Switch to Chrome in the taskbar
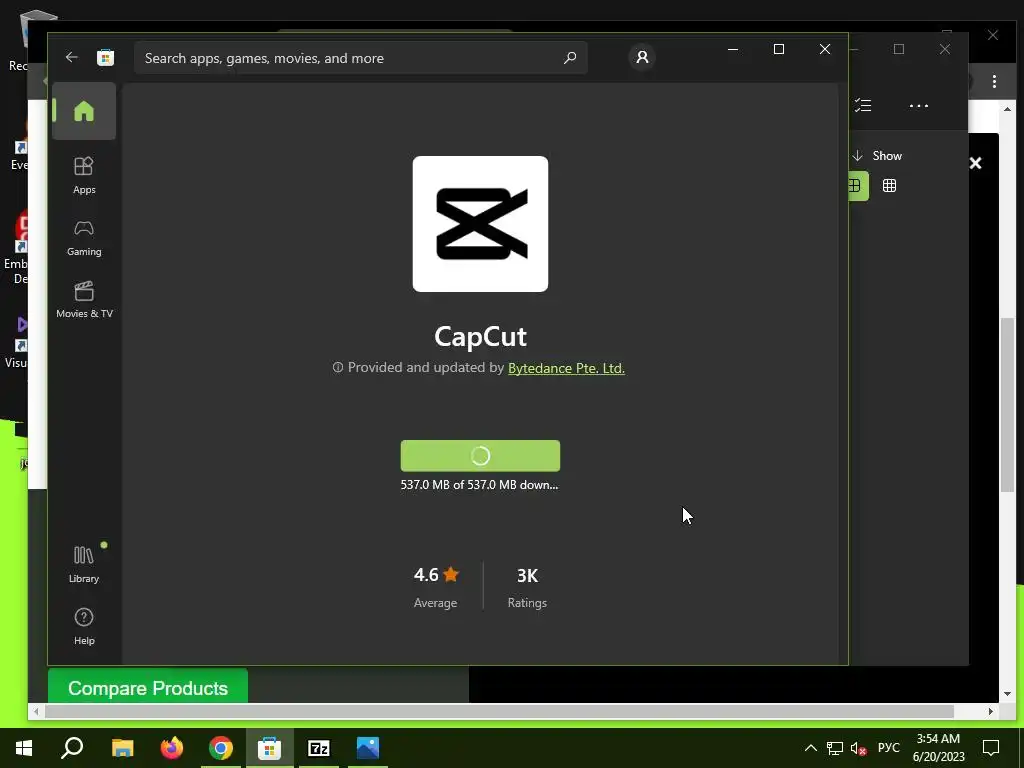This screenshot has height=768, width=1024. 221,748
